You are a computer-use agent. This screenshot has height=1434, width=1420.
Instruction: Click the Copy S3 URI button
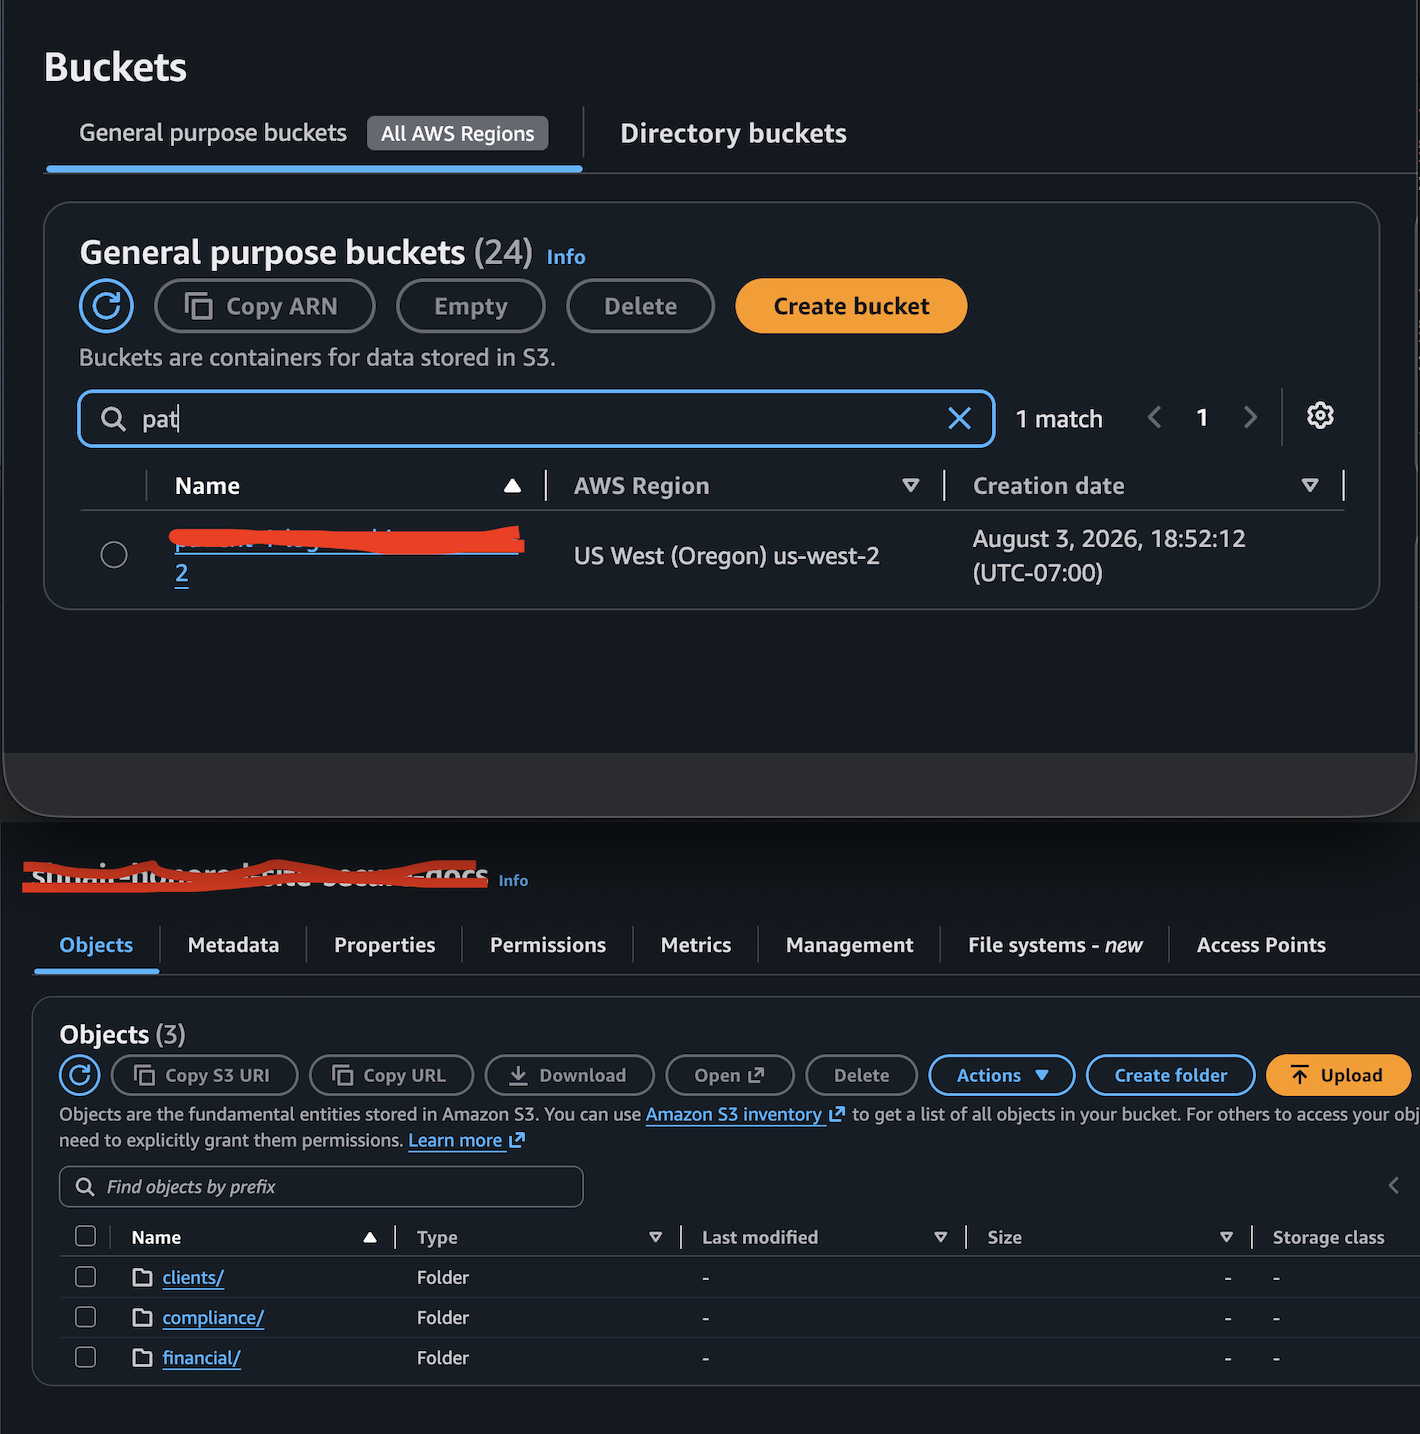point(205,1075)
